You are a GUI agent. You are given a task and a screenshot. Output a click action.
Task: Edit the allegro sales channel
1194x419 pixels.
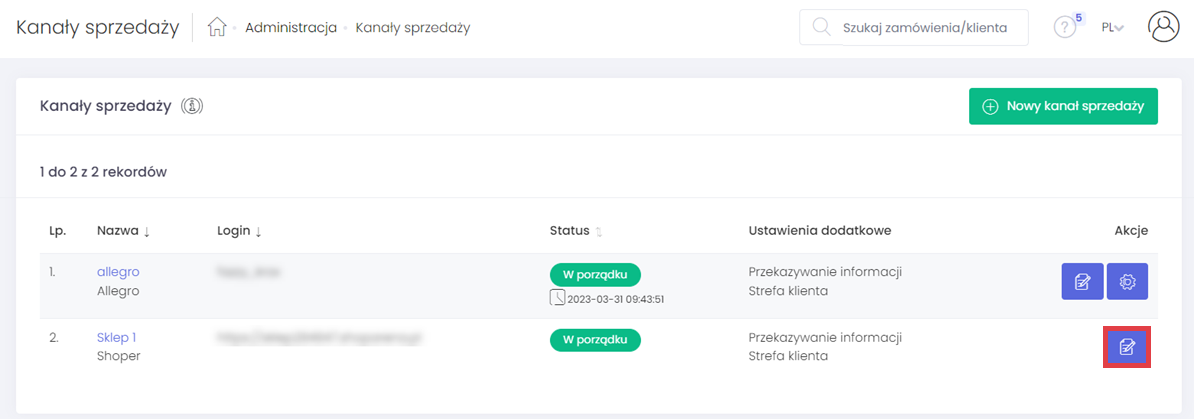(x=1082, y=282)
